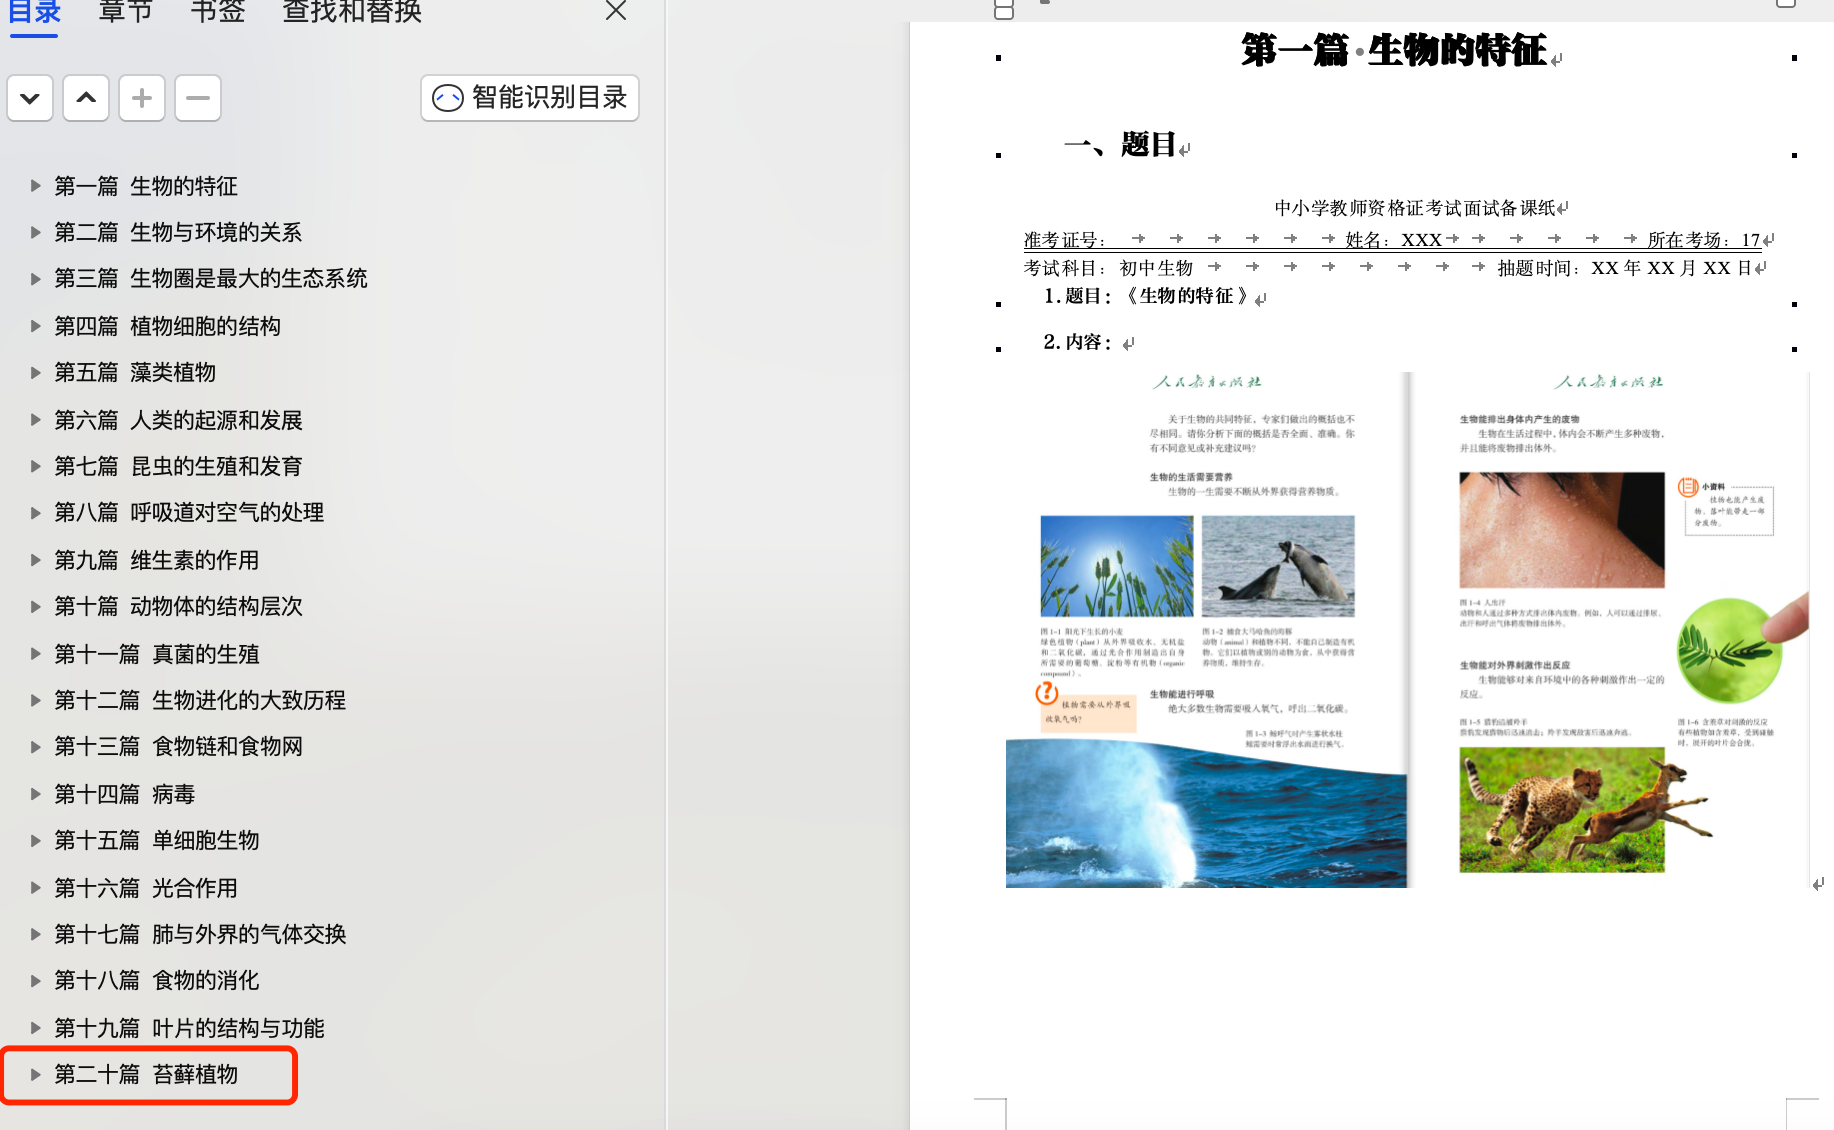The width and height of the screenshot is (1834, 1130).
Task: Expand the 第五篇 藻类植物 triangle
Action: coord(36,373)
